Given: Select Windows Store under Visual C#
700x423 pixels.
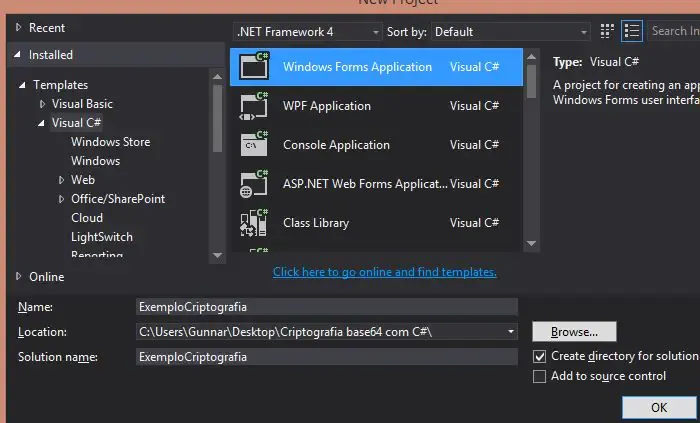Looking at the screenshot, I should point(110,142).
